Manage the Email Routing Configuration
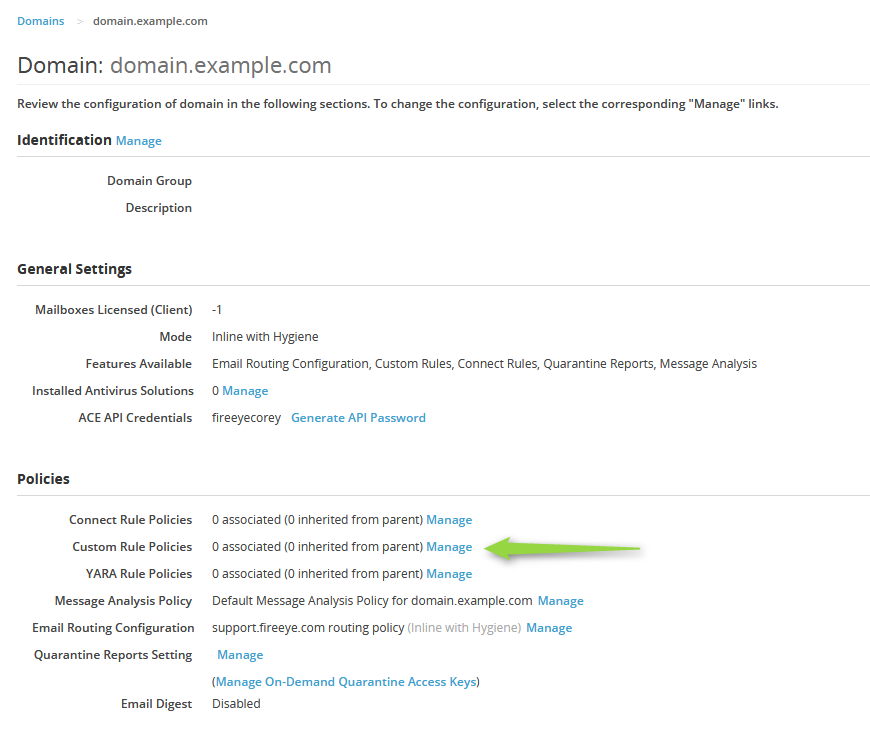 [549, 627]
